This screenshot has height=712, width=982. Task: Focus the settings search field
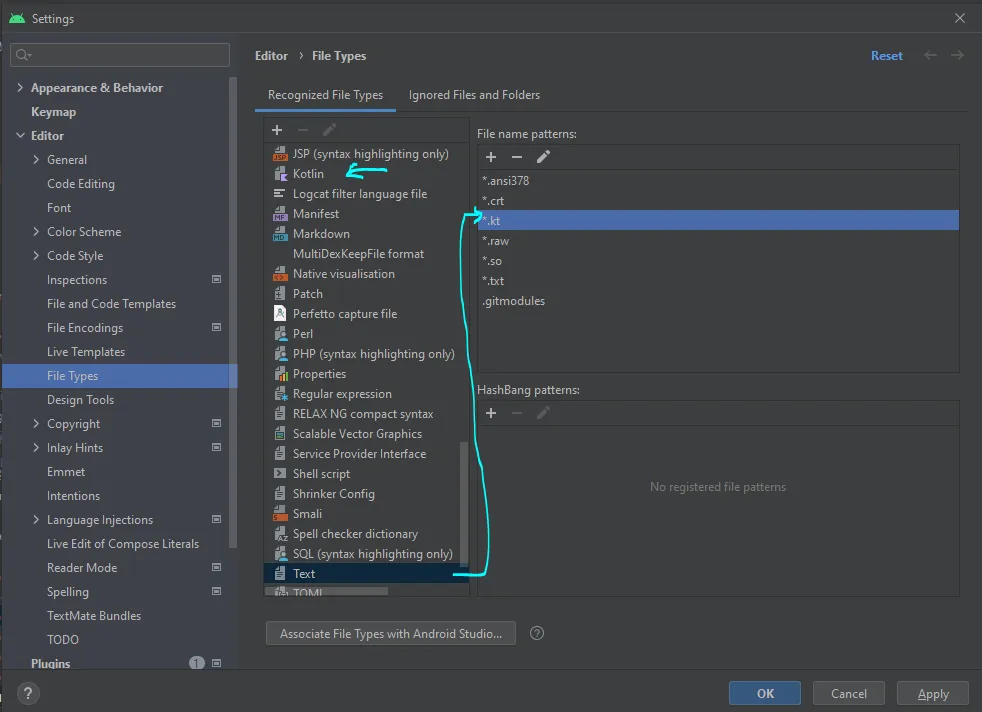(x=120, y=55)
